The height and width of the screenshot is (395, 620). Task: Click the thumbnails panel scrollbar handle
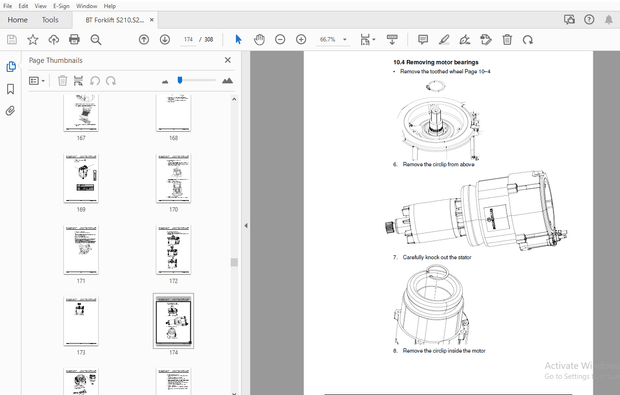tap(234, 262)
